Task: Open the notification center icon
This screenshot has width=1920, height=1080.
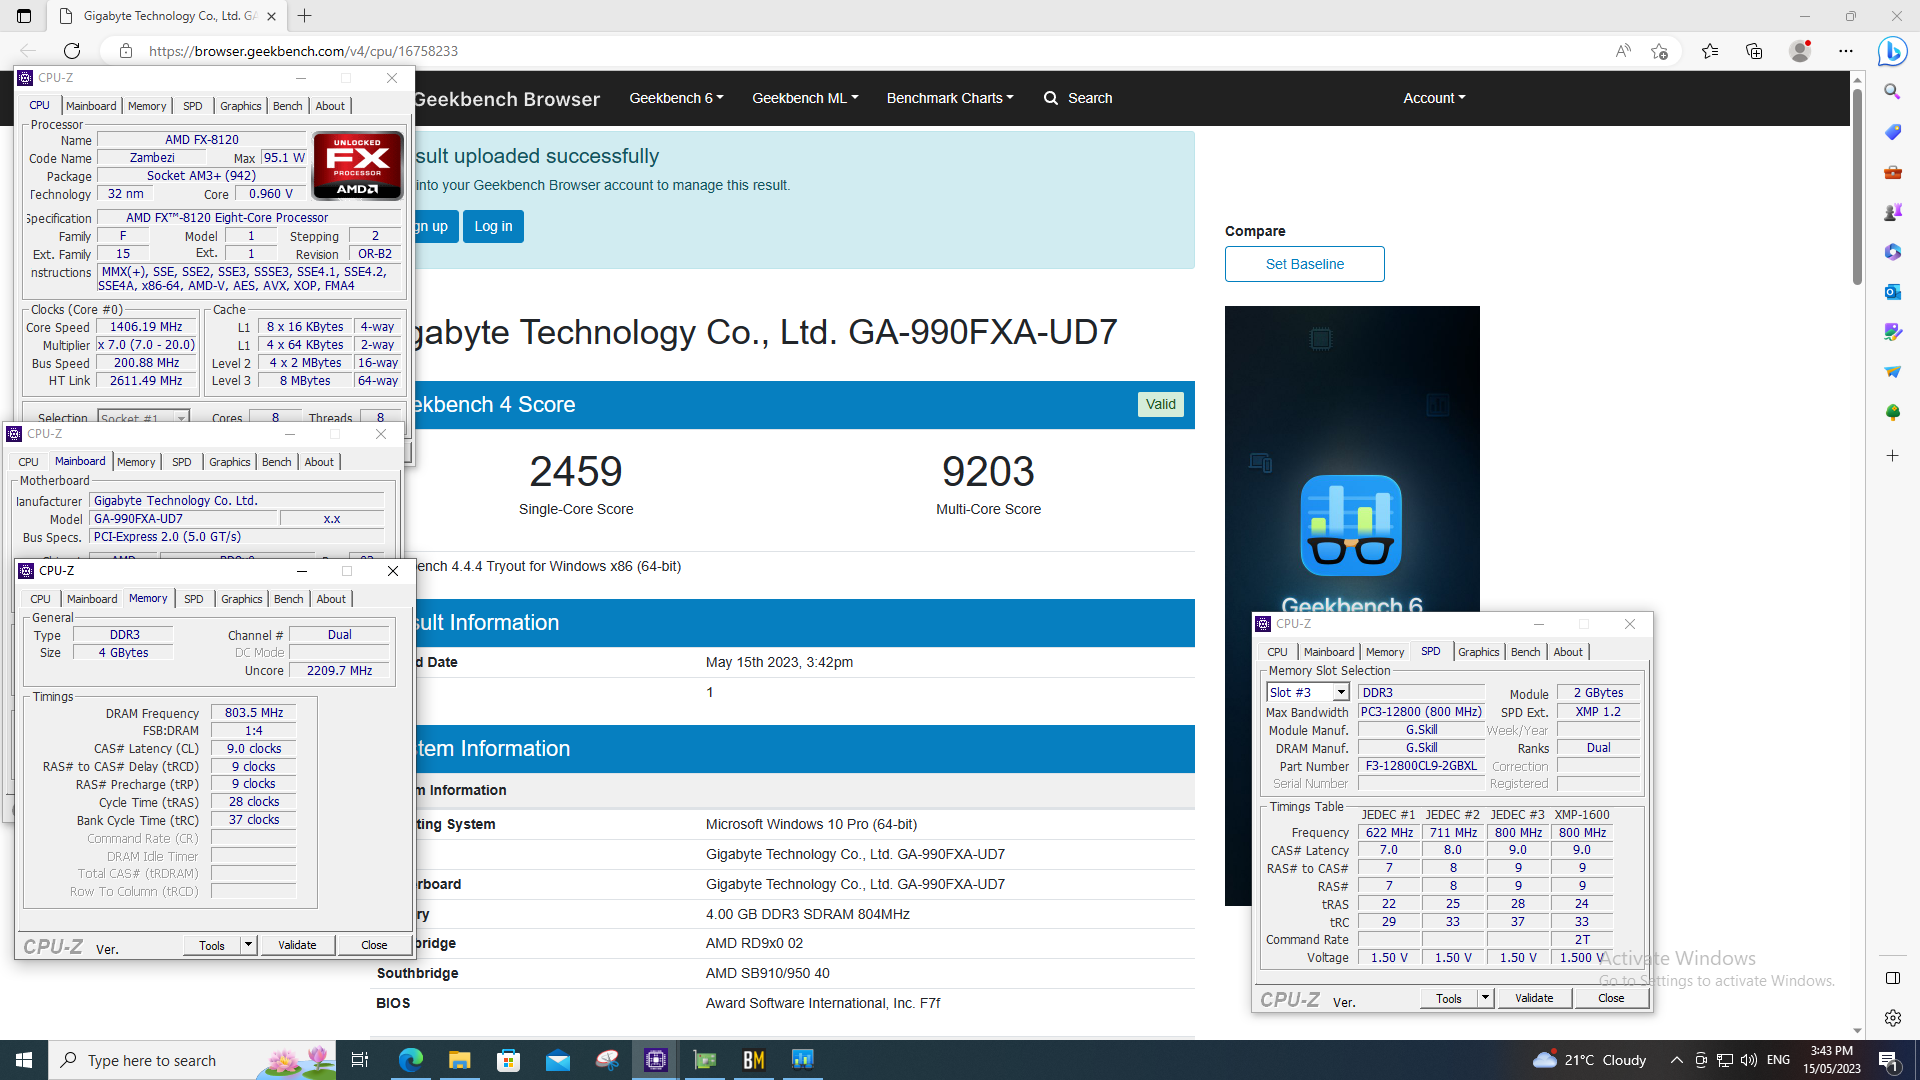Action: click(x=1888, y=1060)
